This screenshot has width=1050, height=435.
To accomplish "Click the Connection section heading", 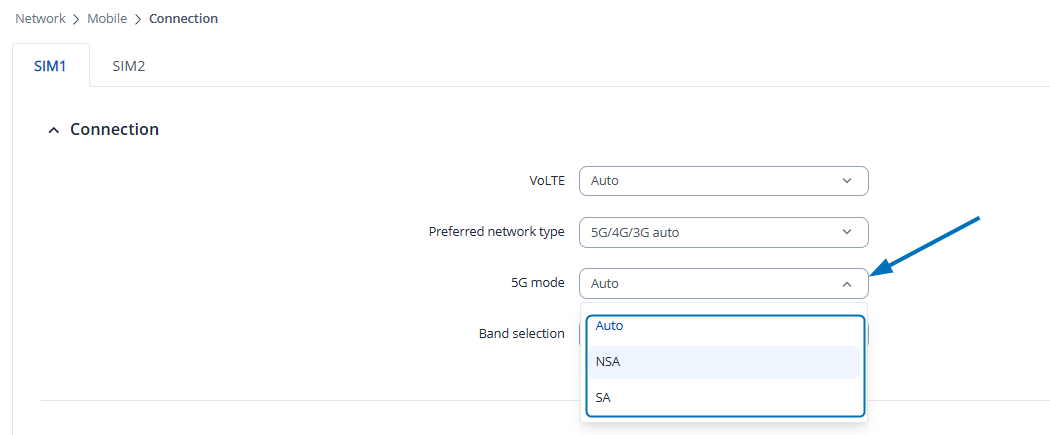I will 114,130.
